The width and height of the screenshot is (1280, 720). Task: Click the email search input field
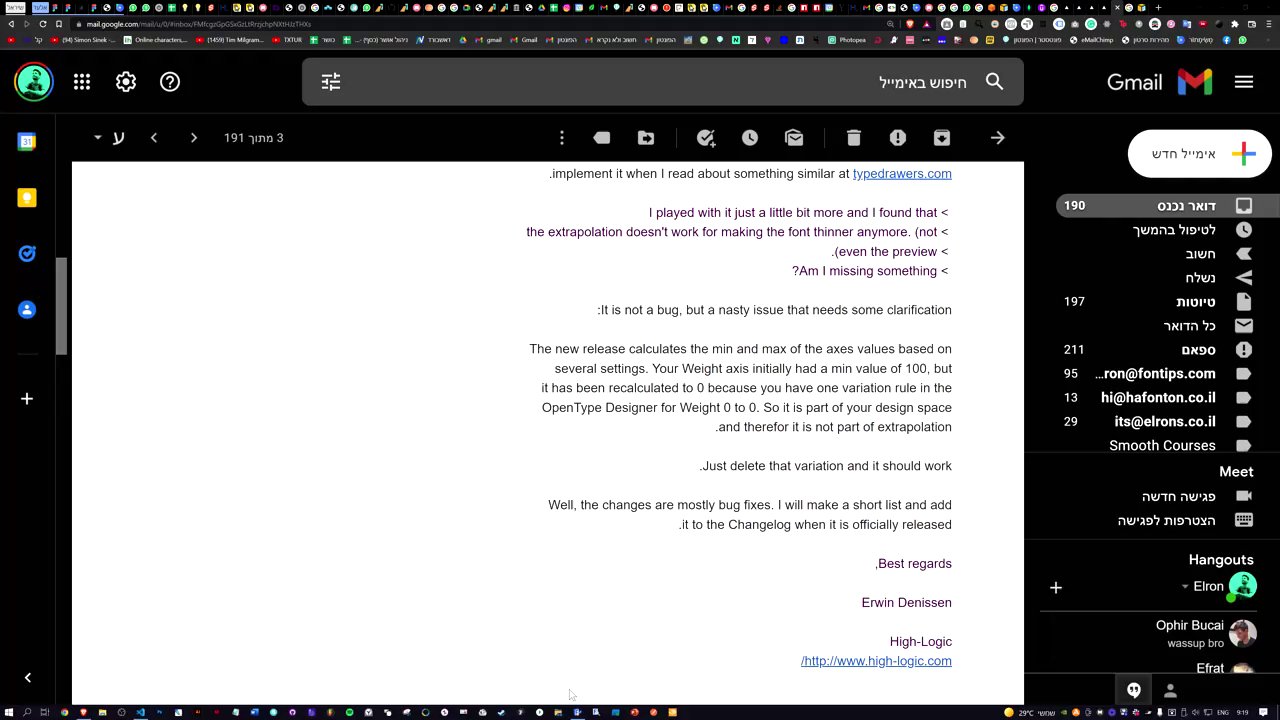[663, 82]
